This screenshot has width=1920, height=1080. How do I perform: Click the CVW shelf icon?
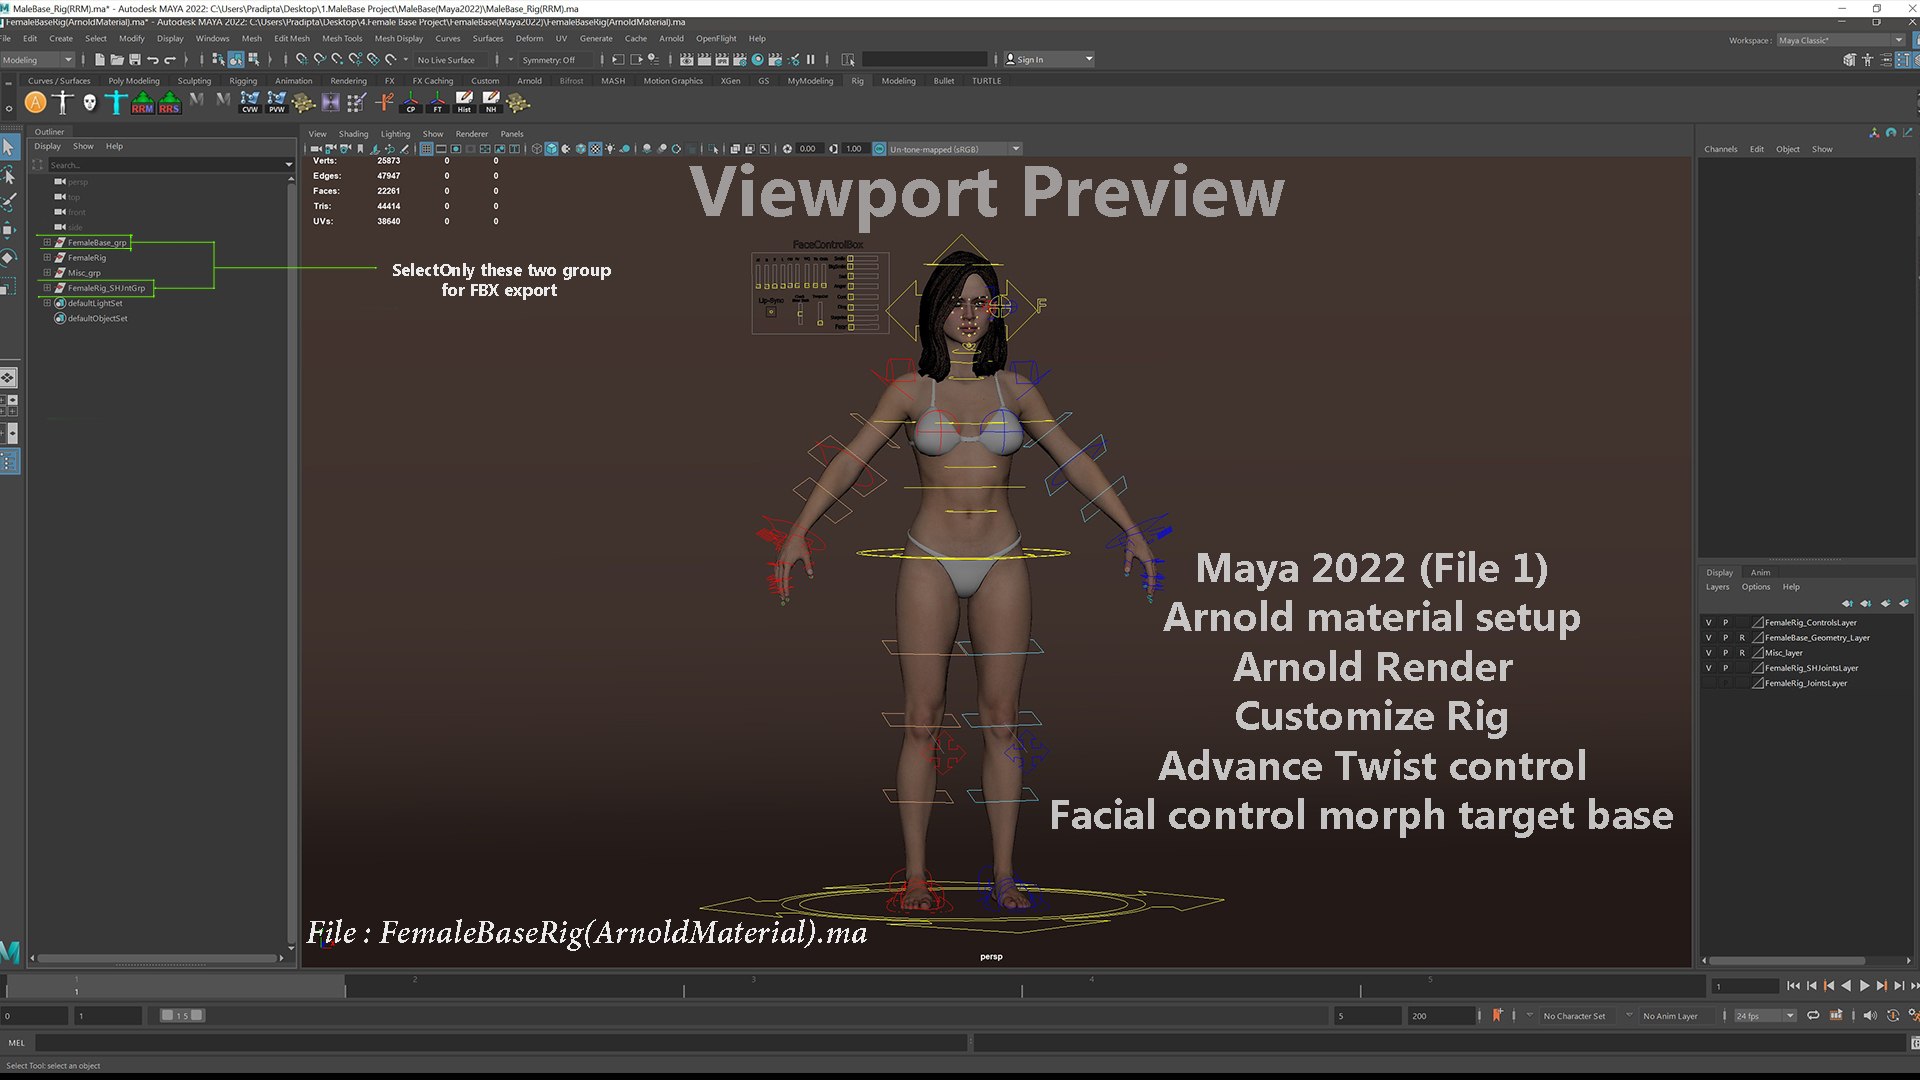[x=250, y=102]
